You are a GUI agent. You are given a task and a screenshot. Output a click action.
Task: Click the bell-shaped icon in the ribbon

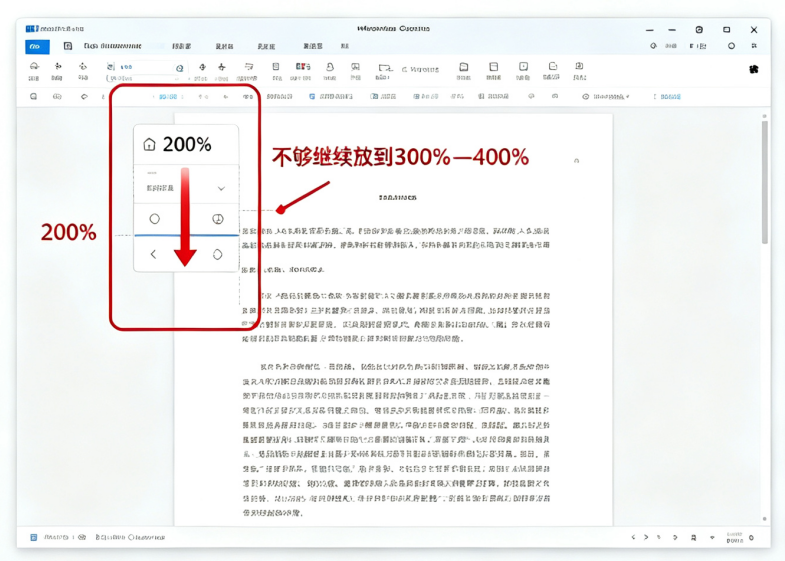pyautogui.click(x=329, y=67)
